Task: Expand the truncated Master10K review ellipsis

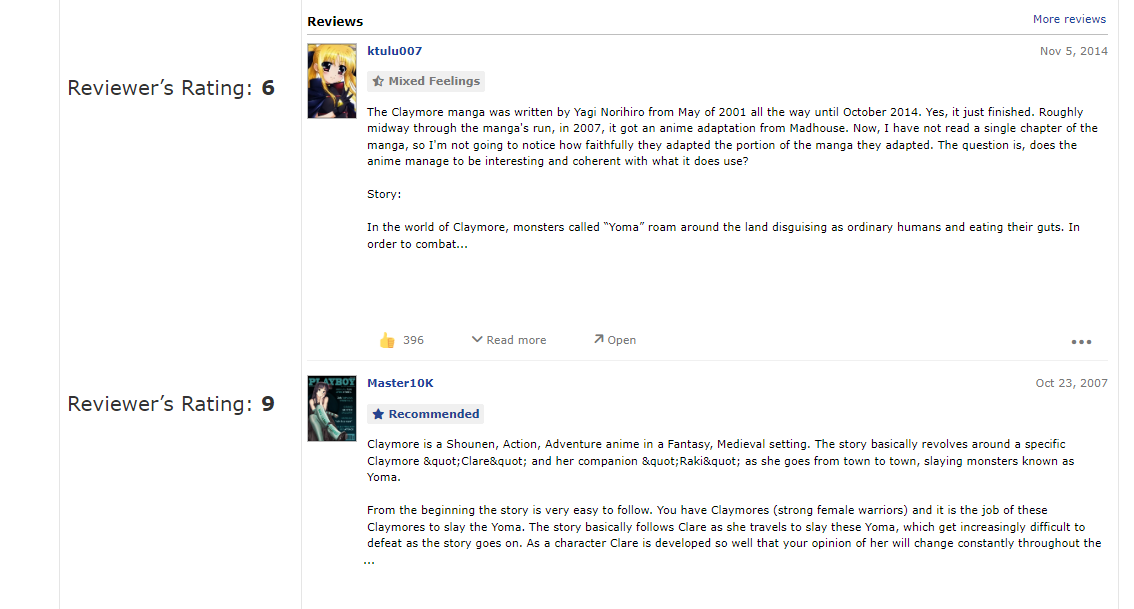Action: 370,562
